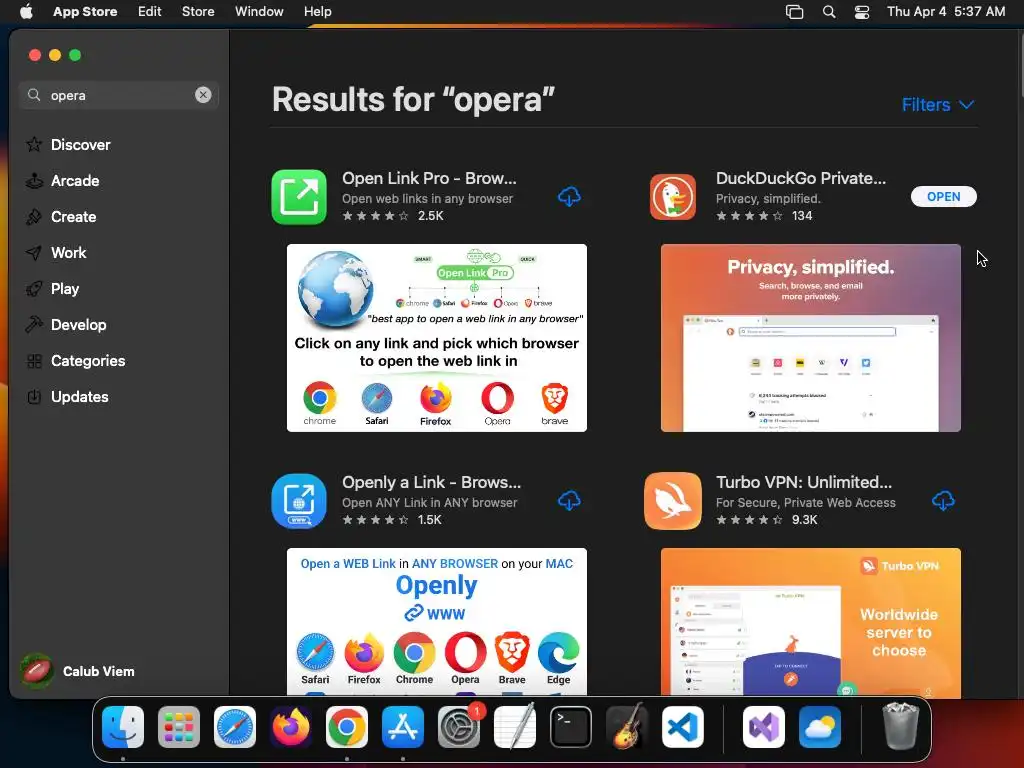The image size is (1024, 768).
Task: Click the Turbo VPN app icon
Action: (x=673, y=501)
